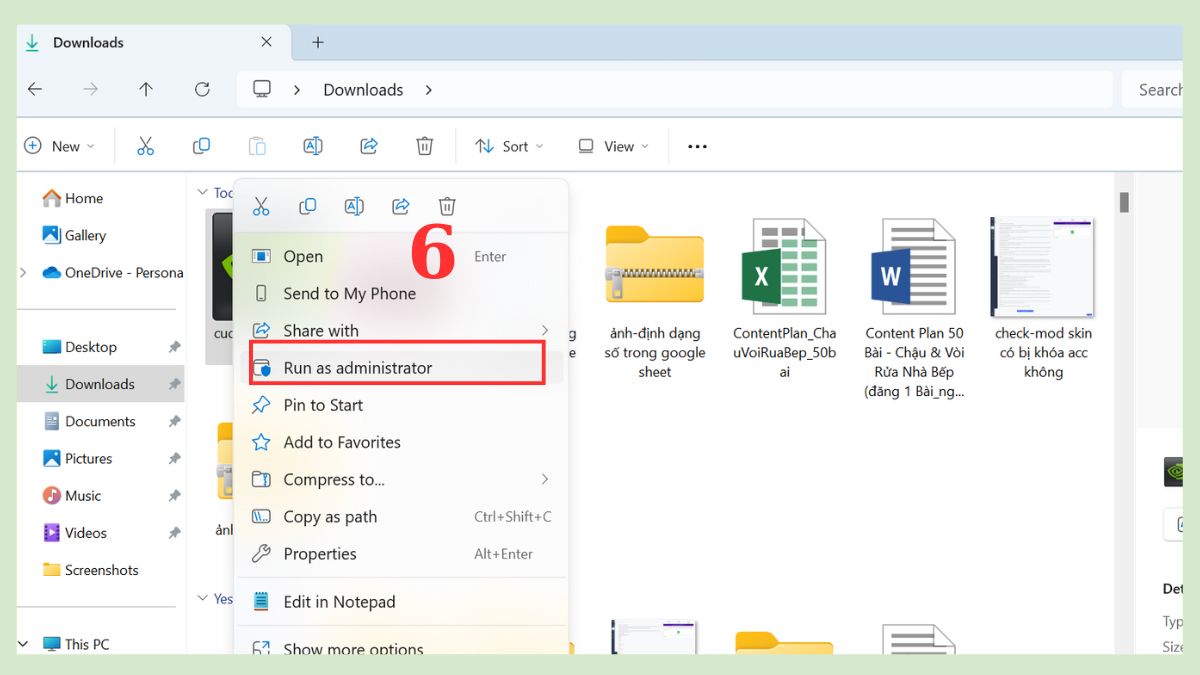Screen dimensions: 1200x675
Task: Click the Search input field
Action: click(1158, 89)
